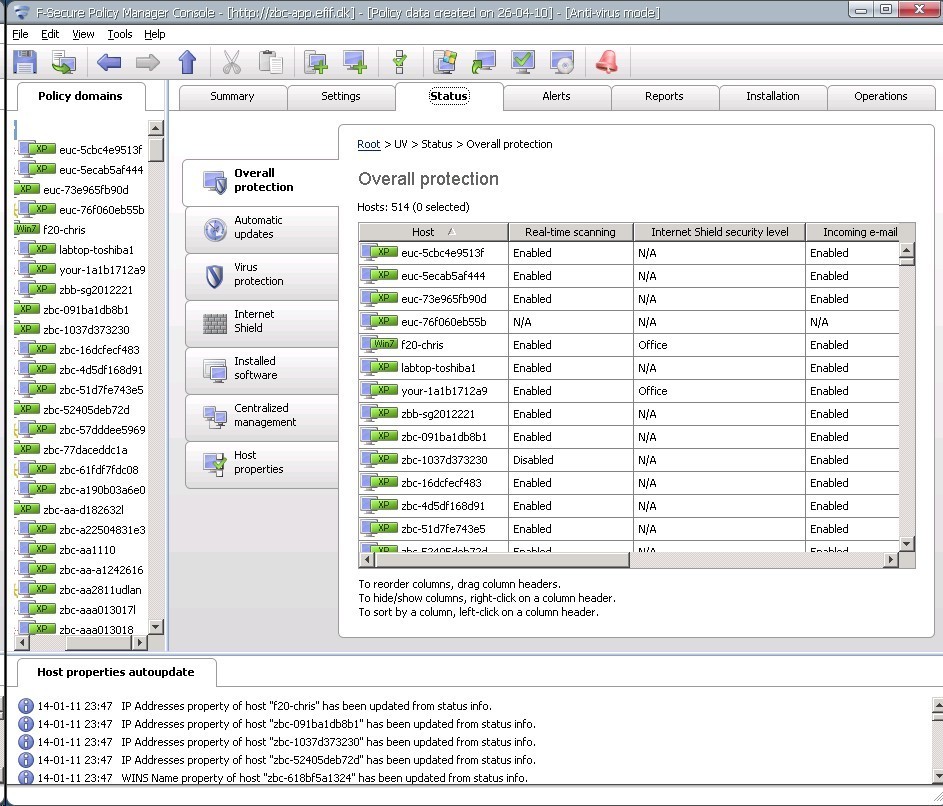Viewport: 943px width, 806px height.
Task: Click the Distribute policies toolbar icon
Action: [x=64, y=63]
